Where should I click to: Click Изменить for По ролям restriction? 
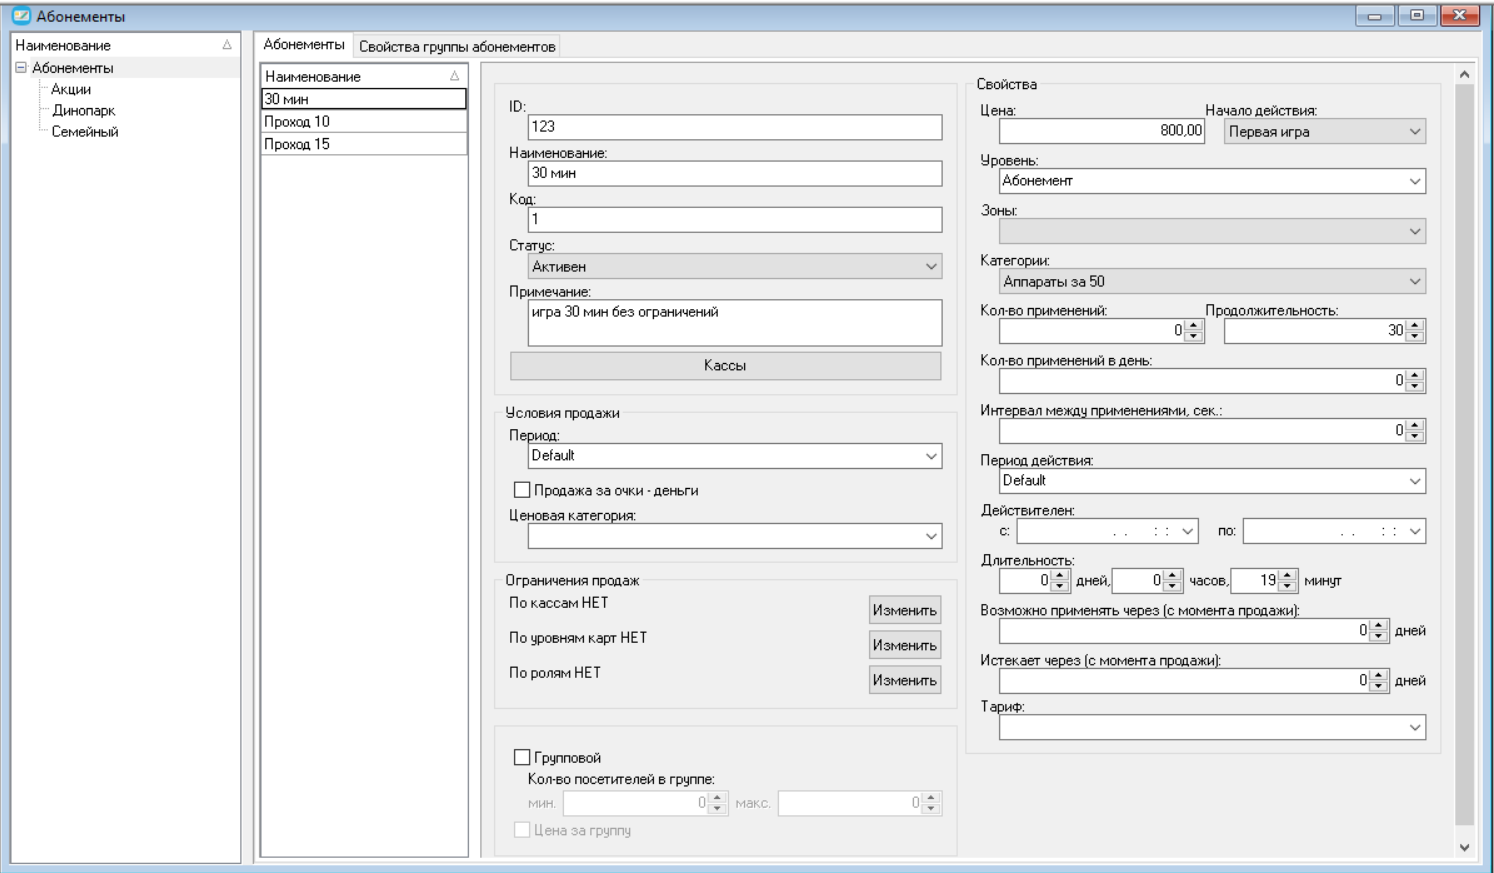click(x=905, y=680)
